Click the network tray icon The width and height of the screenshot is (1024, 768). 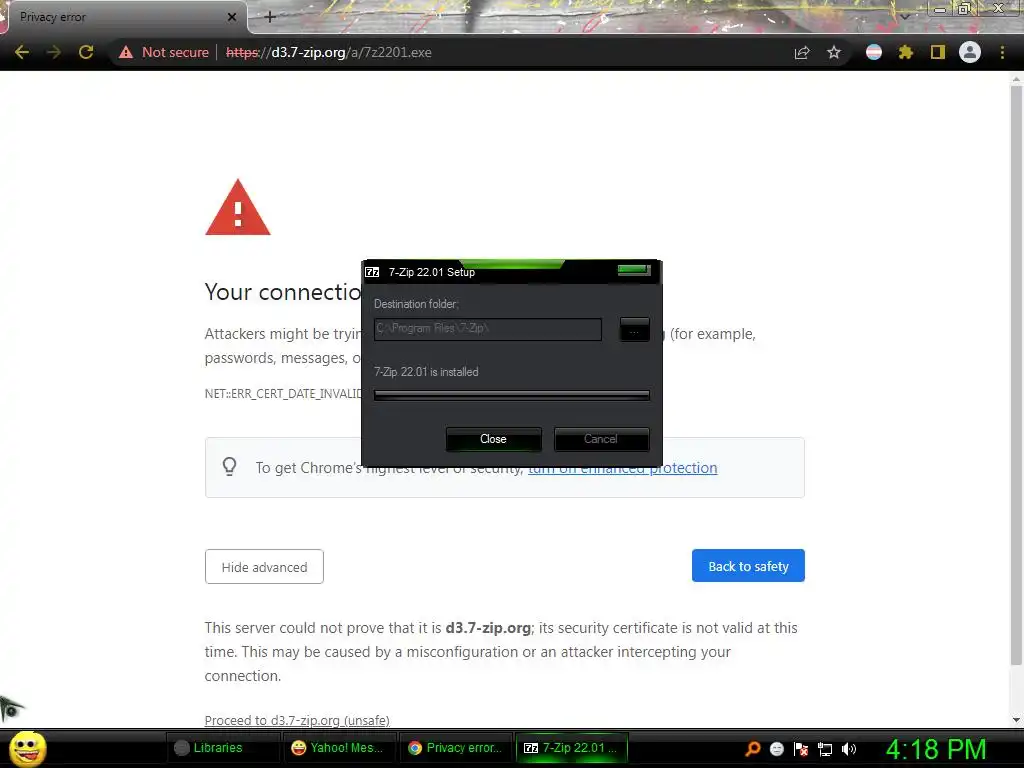tap(825, 749)
